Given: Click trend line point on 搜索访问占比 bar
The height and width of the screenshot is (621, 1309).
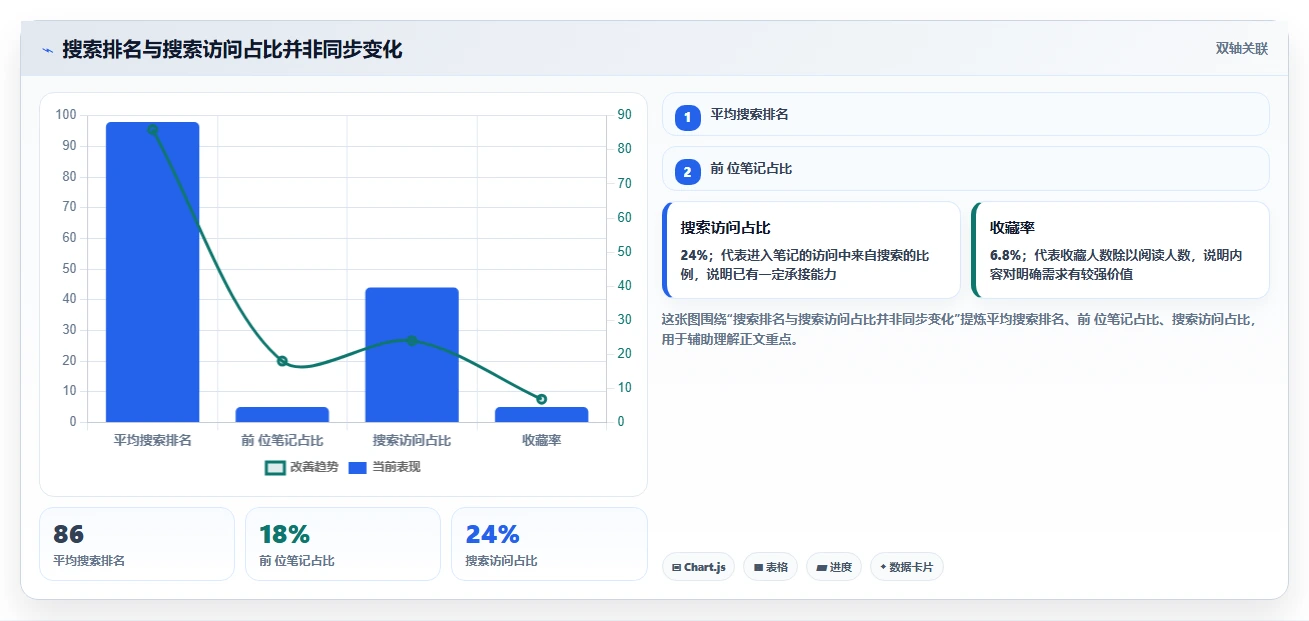Looking at the screenshot, I should tap(412, 340).
